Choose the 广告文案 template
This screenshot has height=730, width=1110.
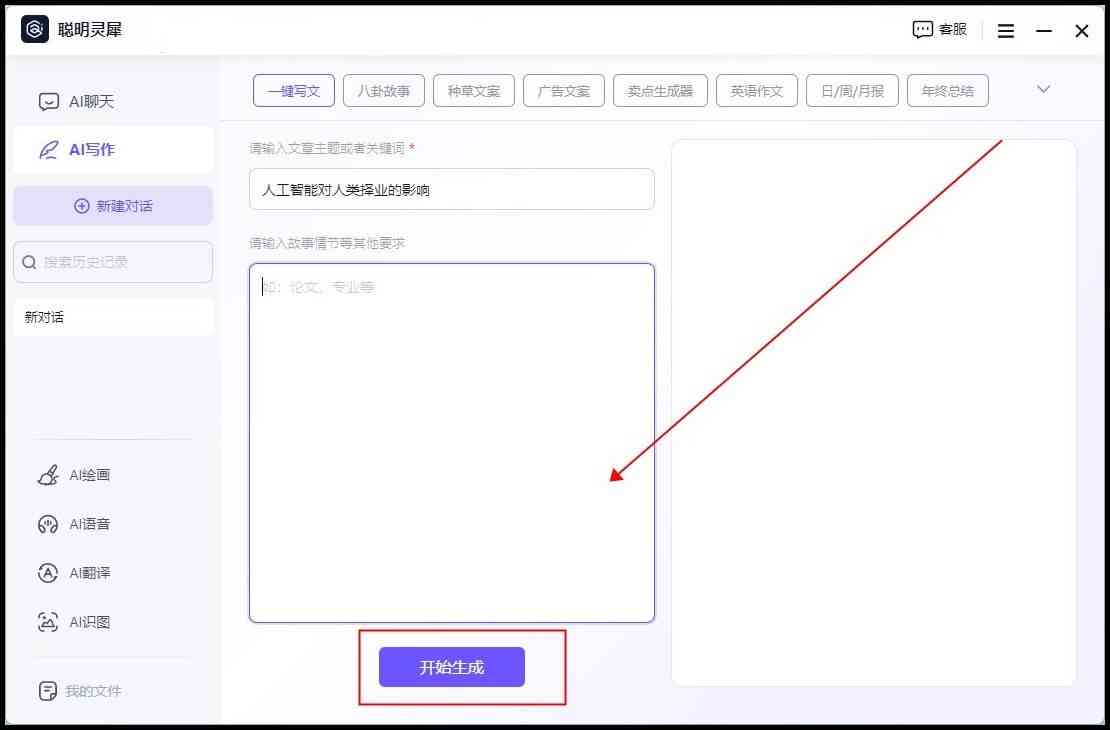564,91
